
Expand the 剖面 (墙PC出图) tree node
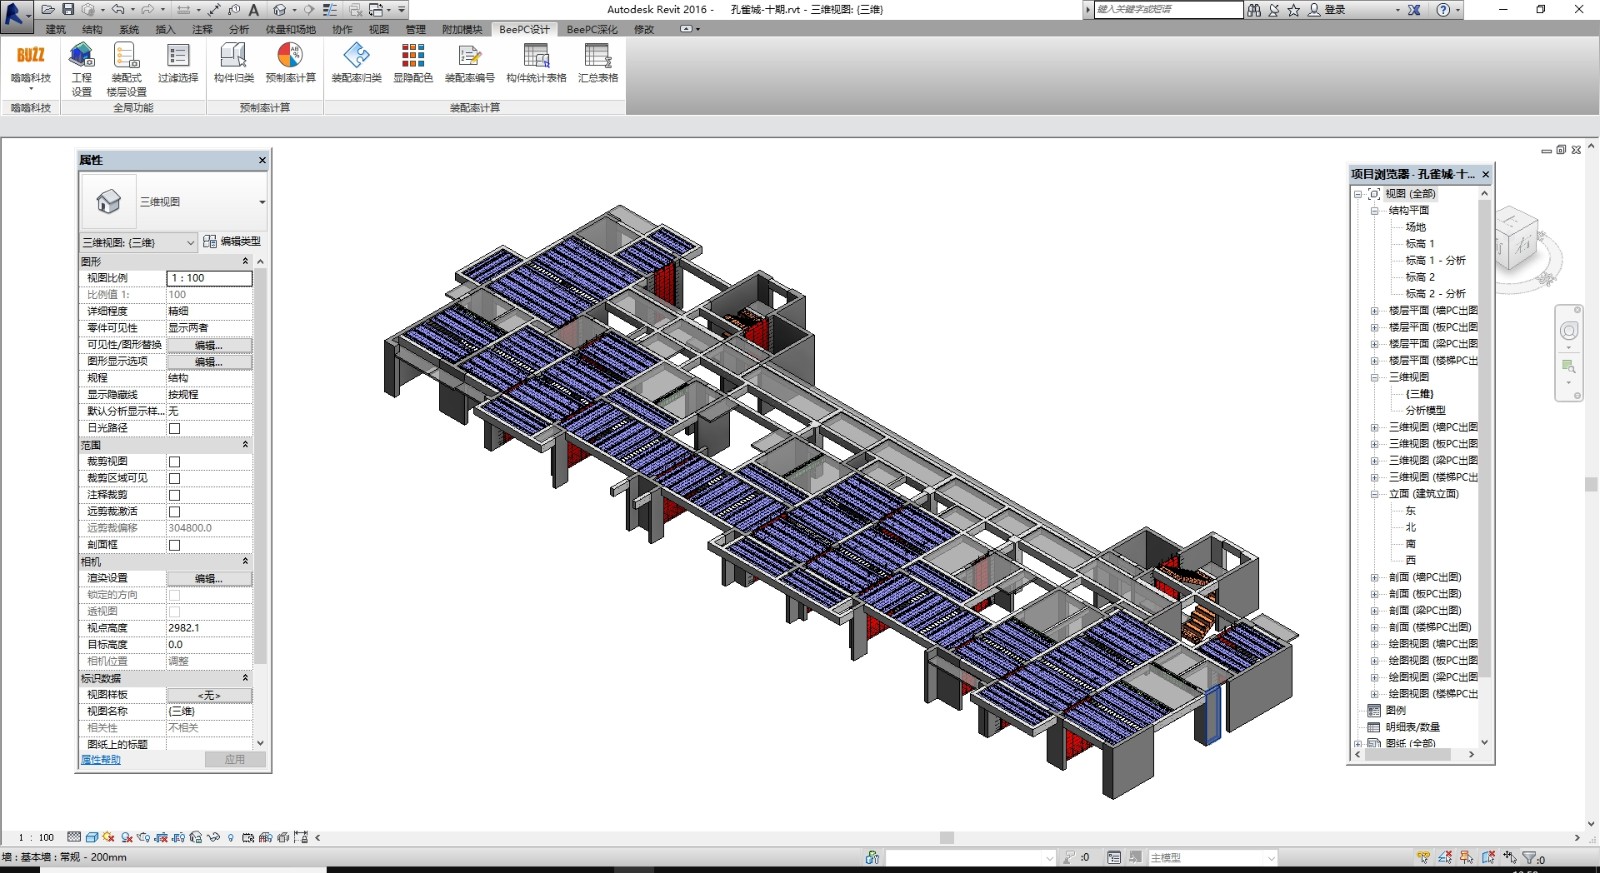click(1374, 578)
